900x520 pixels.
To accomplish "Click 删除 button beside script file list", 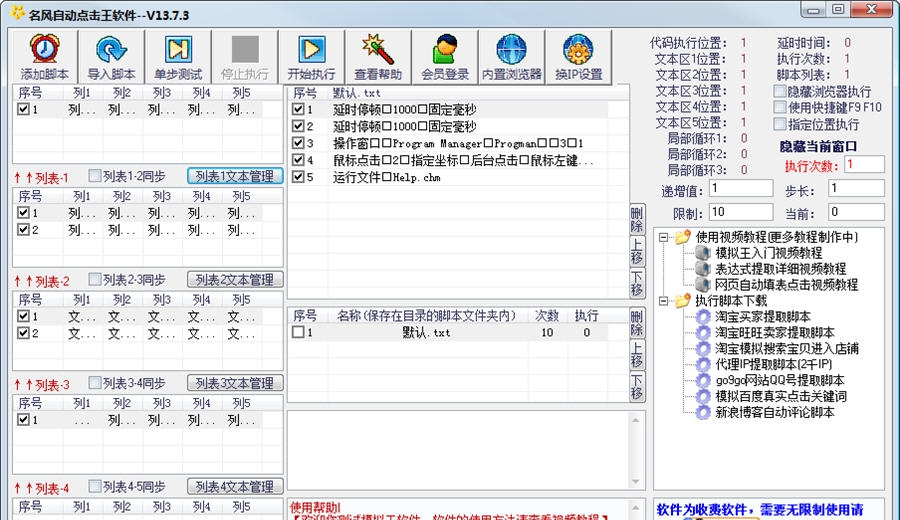I will point(637,323).
